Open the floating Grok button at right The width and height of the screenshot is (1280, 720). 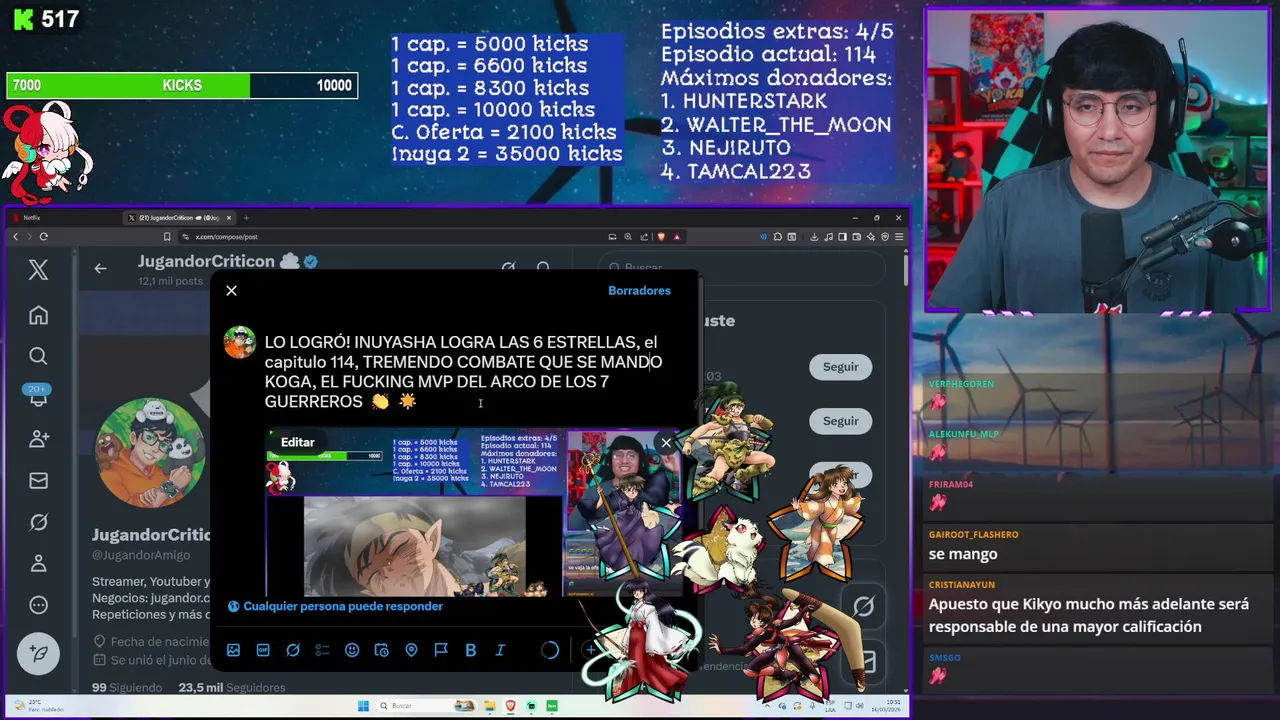coord(864,606)
